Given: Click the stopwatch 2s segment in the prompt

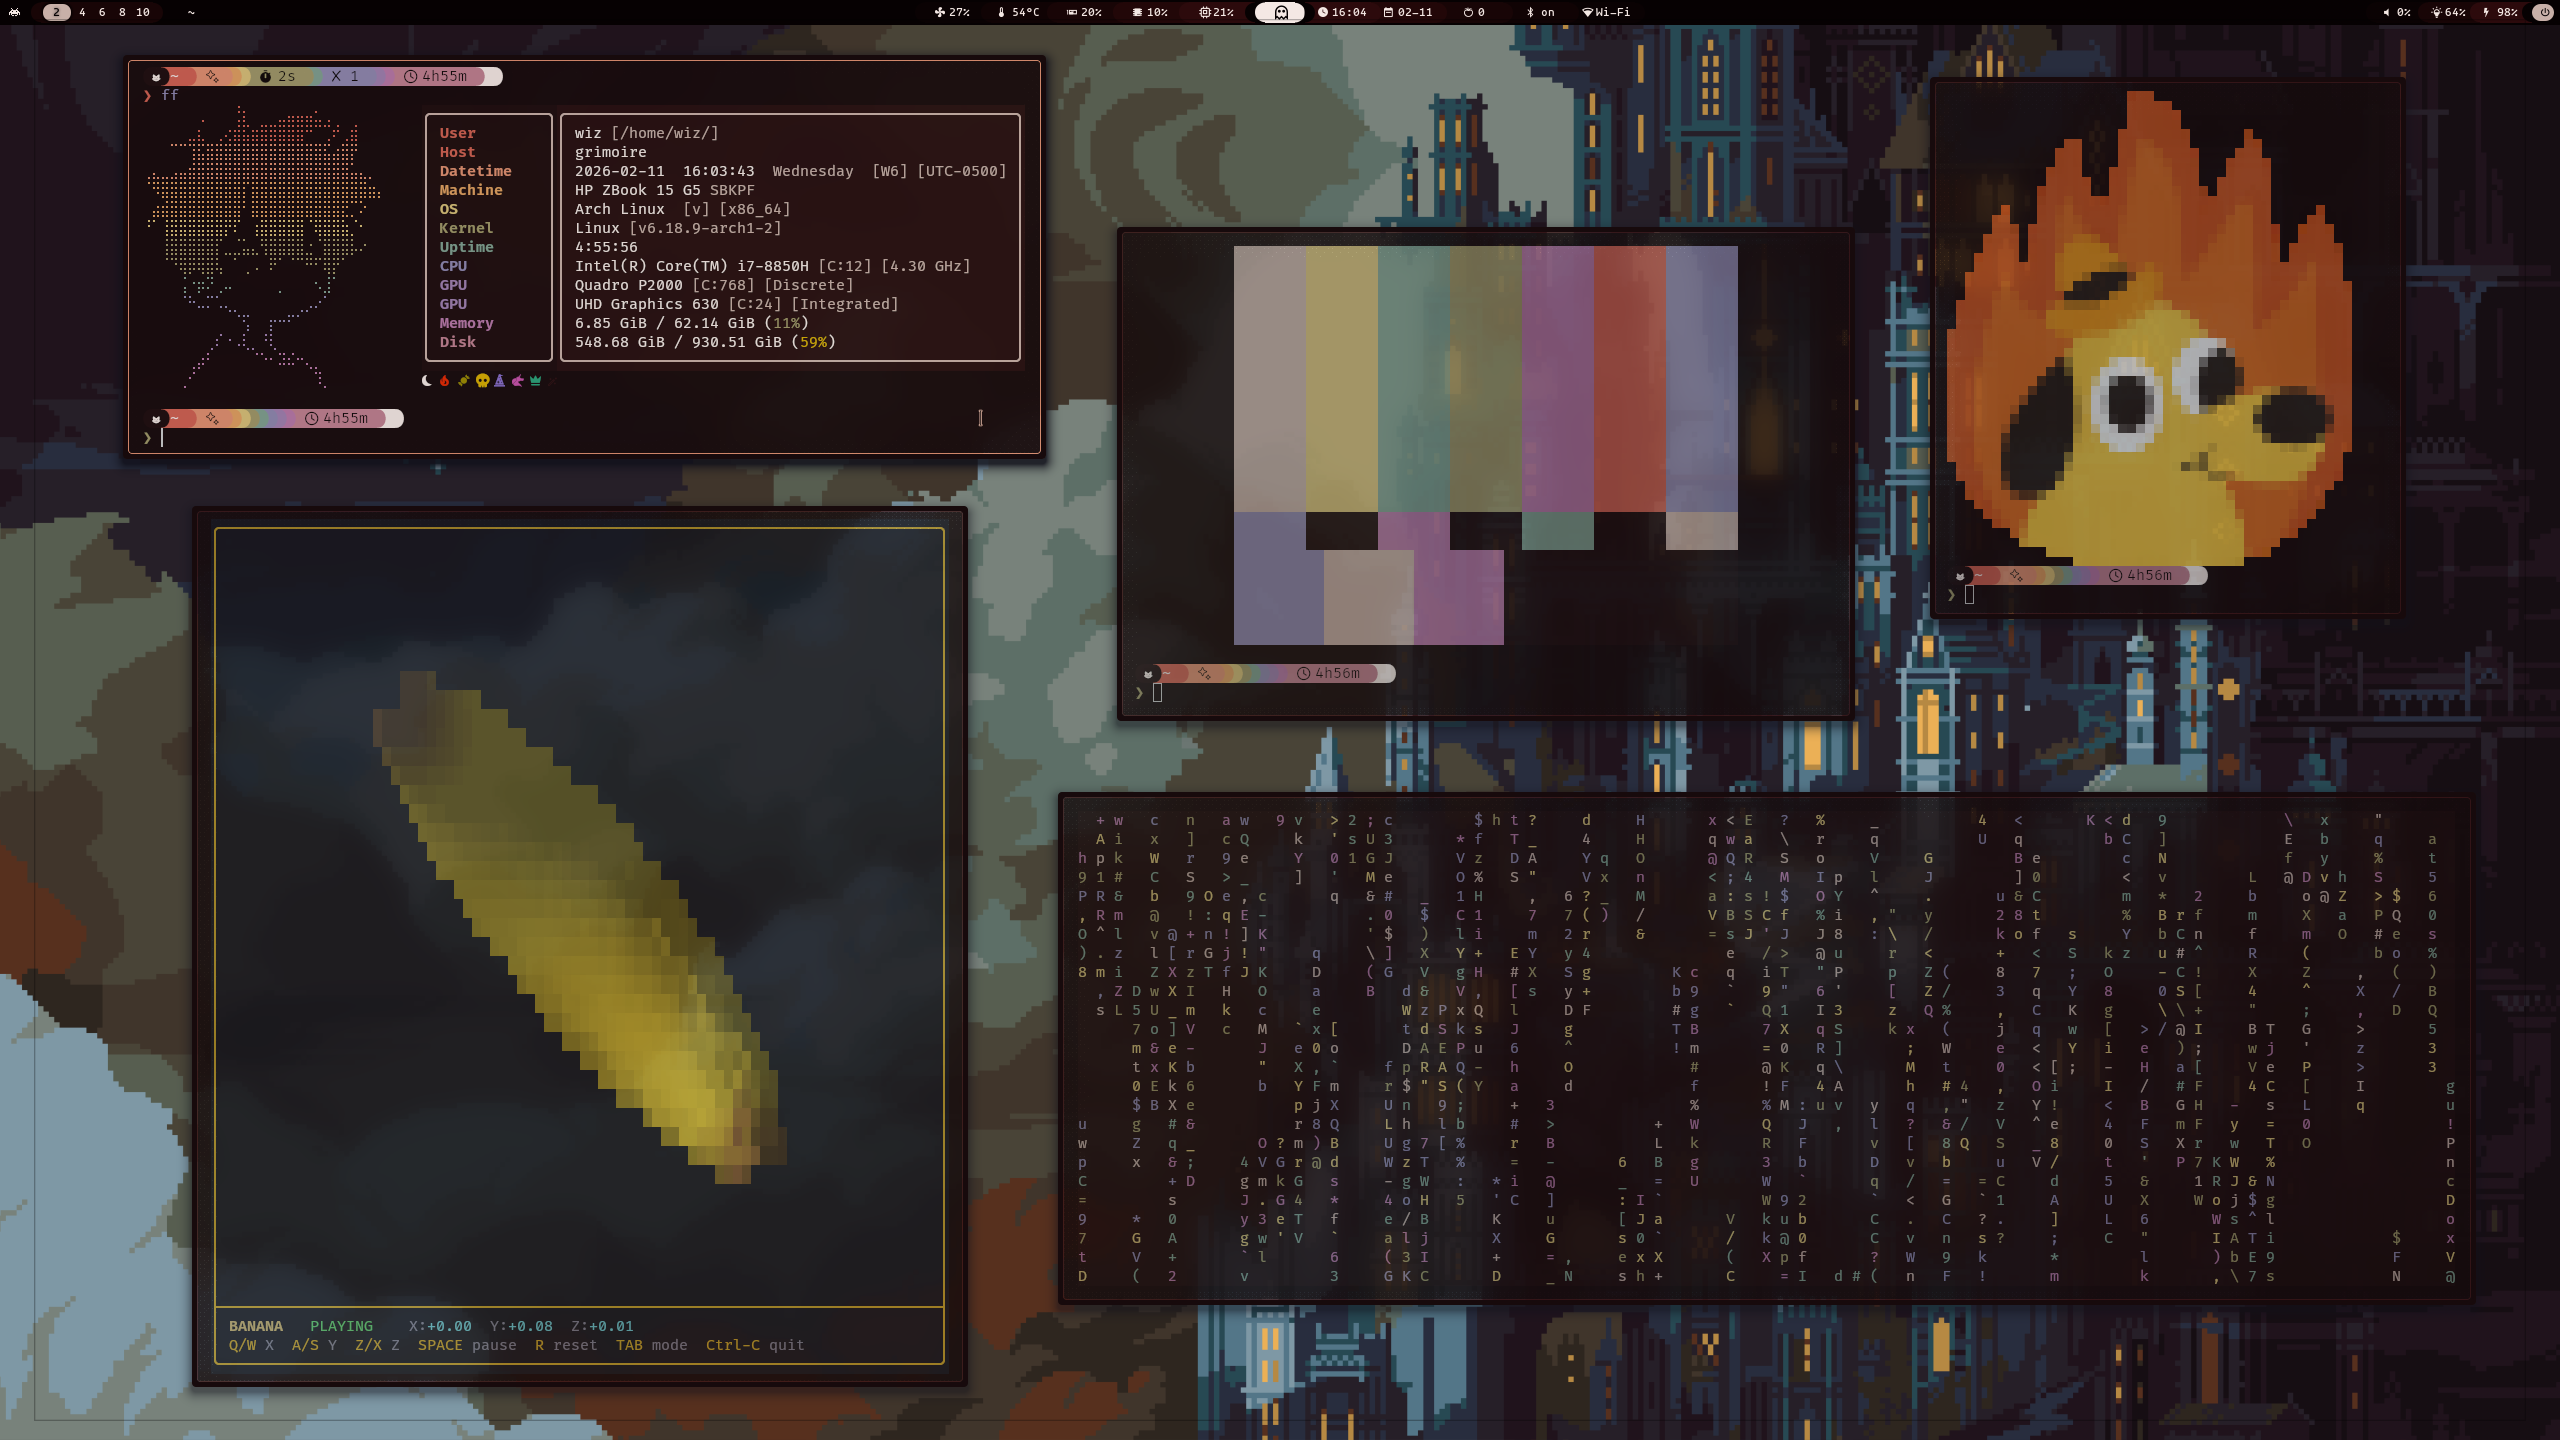Looking at the screenshot, I should pyautogui.click(x=278, y=77).
